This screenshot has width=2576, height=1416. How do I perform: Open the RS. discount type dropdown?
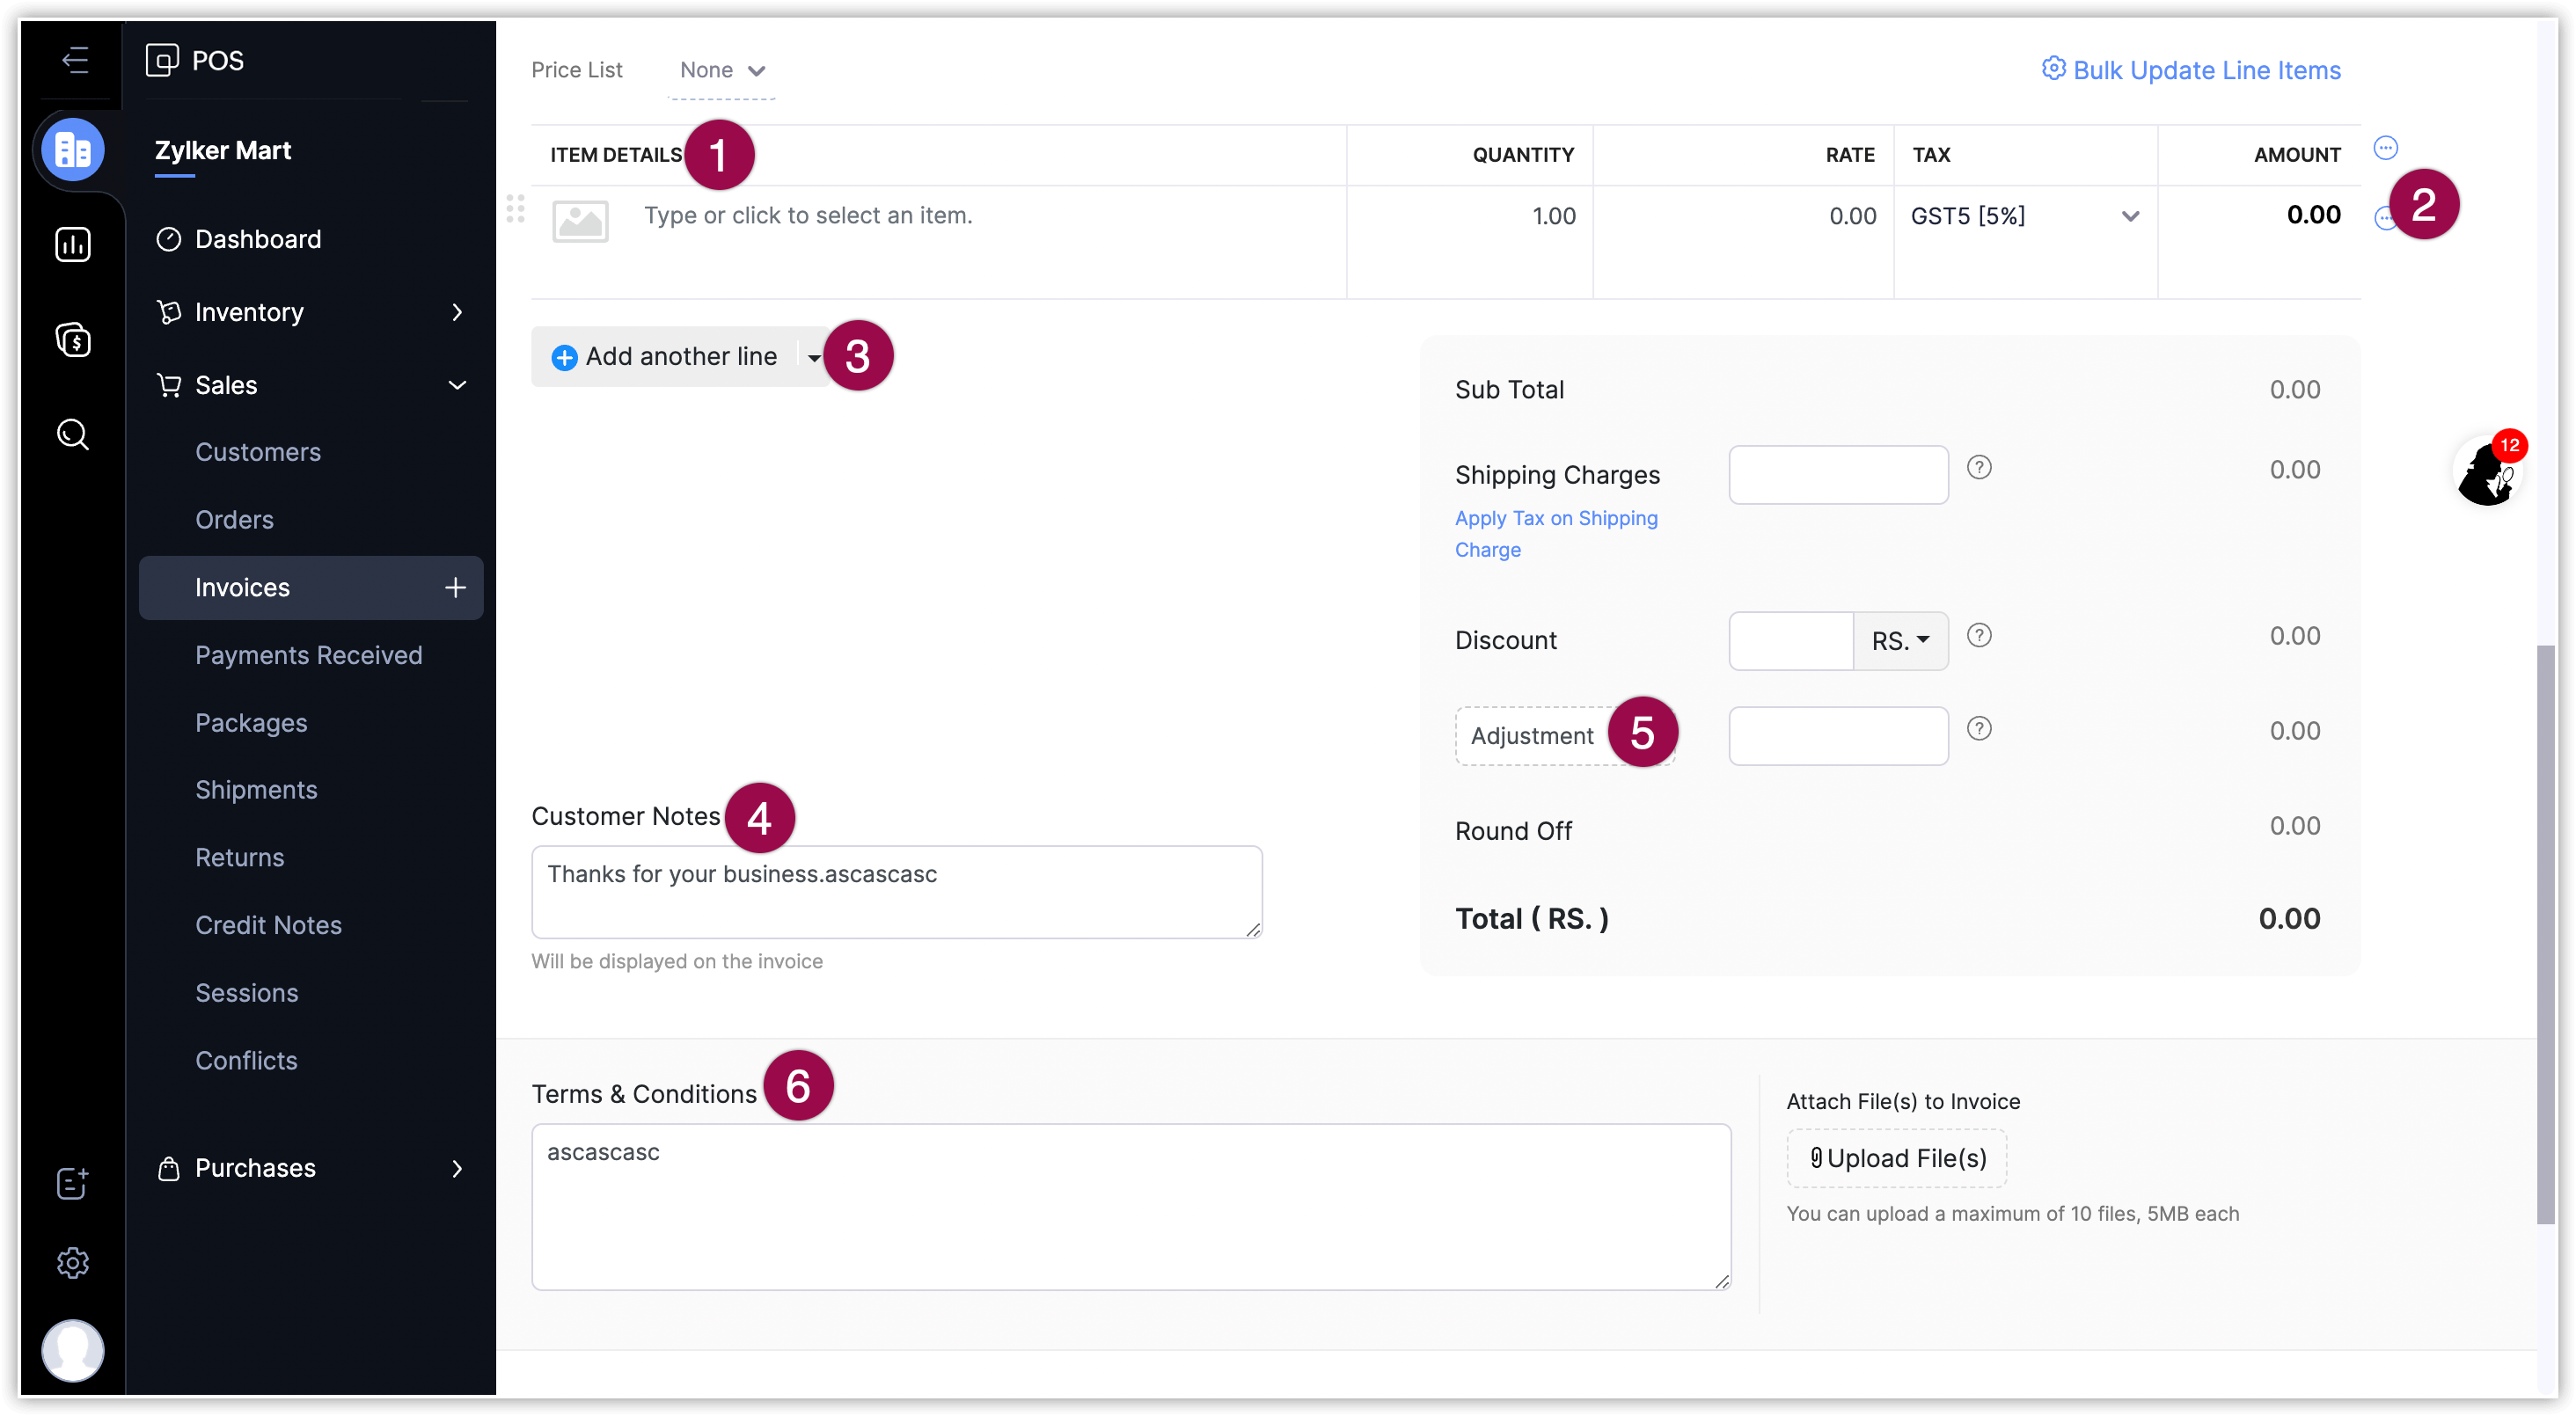tap(1900, 641)
